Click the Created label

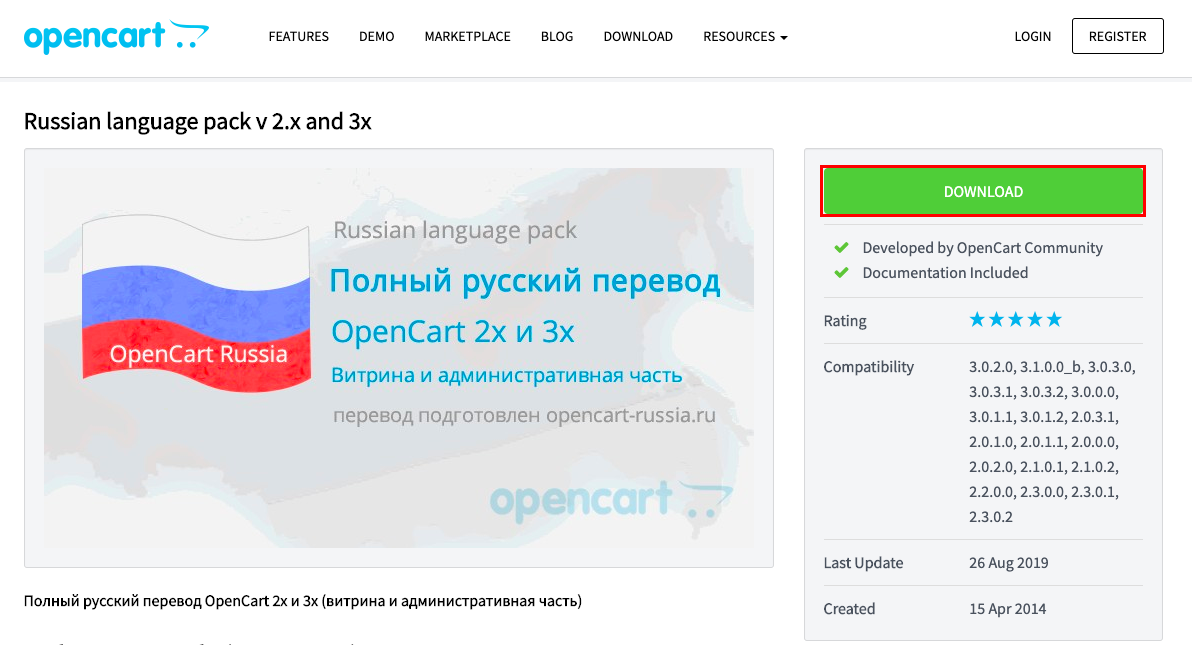pos(849,608)
